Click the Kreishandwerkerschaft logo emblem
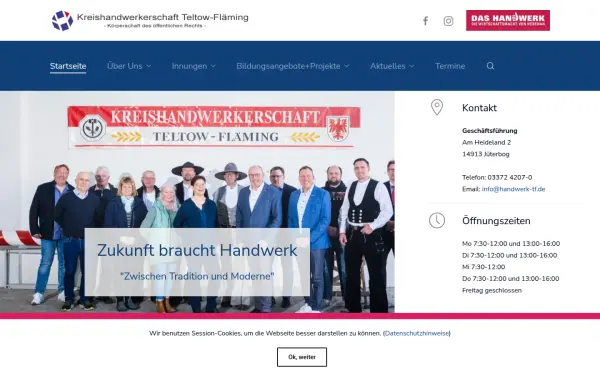The height and width of the screenshot is (375, 600). coord(62,21)
